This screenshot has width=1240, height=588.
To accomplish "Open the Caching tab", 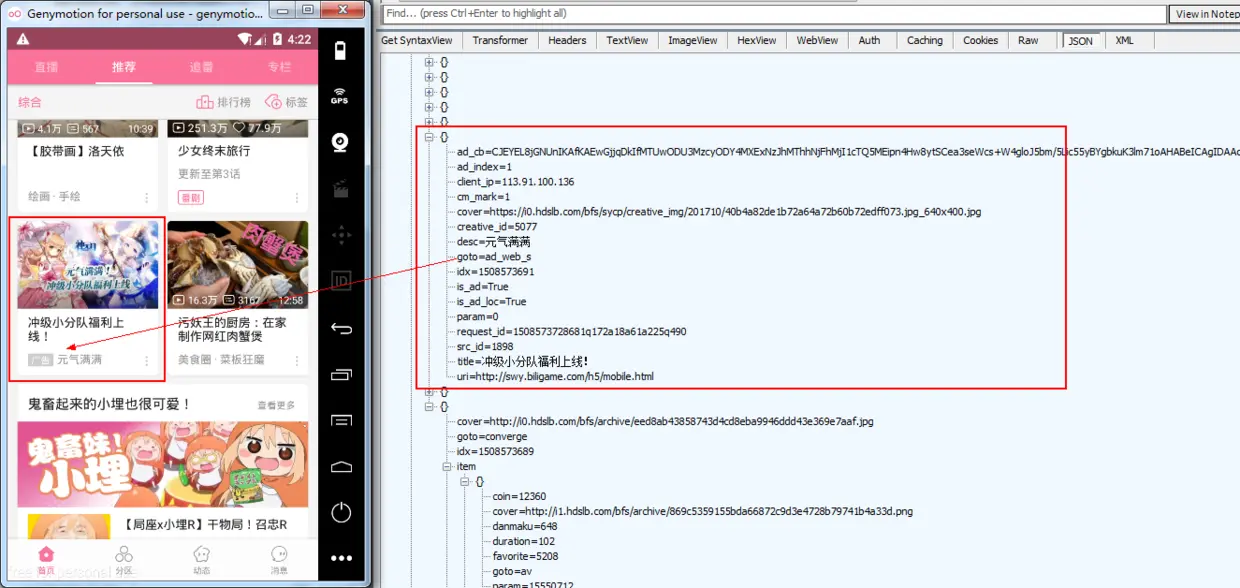I will pyautogui.click(x=925, y=41).
